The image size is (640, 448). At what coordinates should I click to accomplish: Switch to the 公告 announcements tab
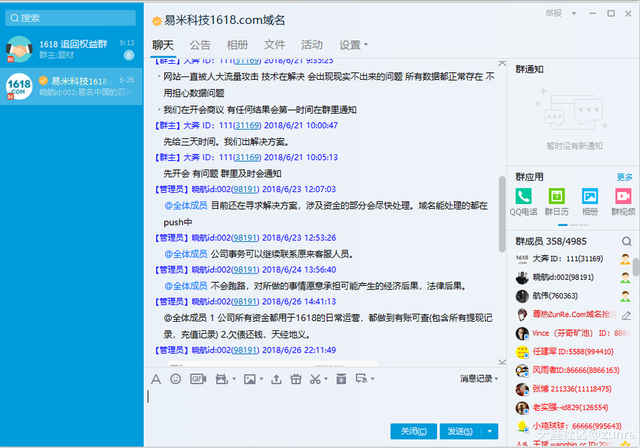pyautogui.click(x=200, y=45)
